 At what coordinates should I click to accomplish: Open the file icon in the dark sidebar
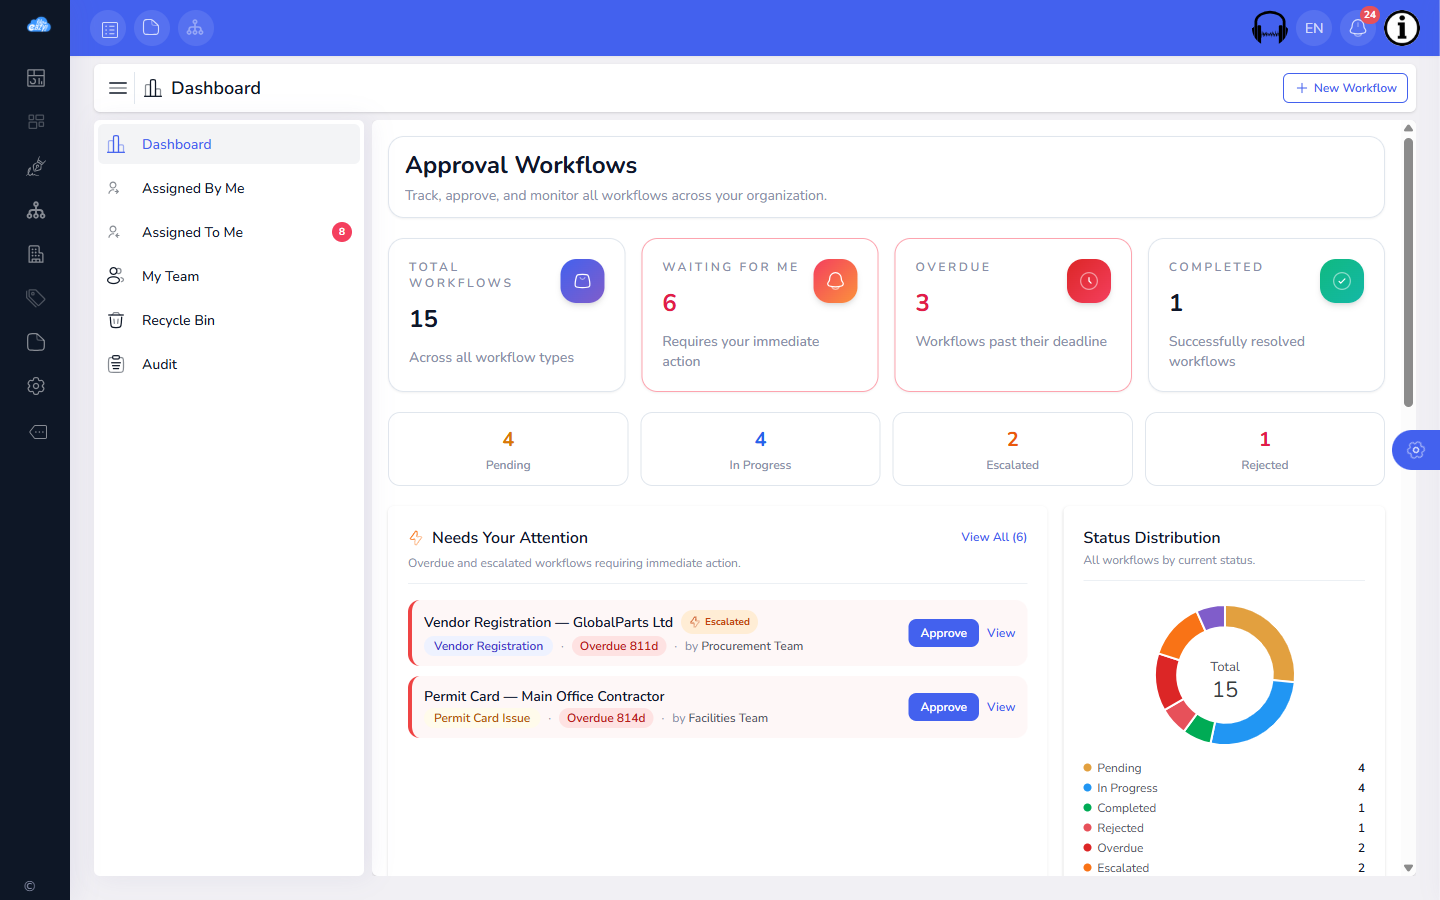[x=36, y=342]
